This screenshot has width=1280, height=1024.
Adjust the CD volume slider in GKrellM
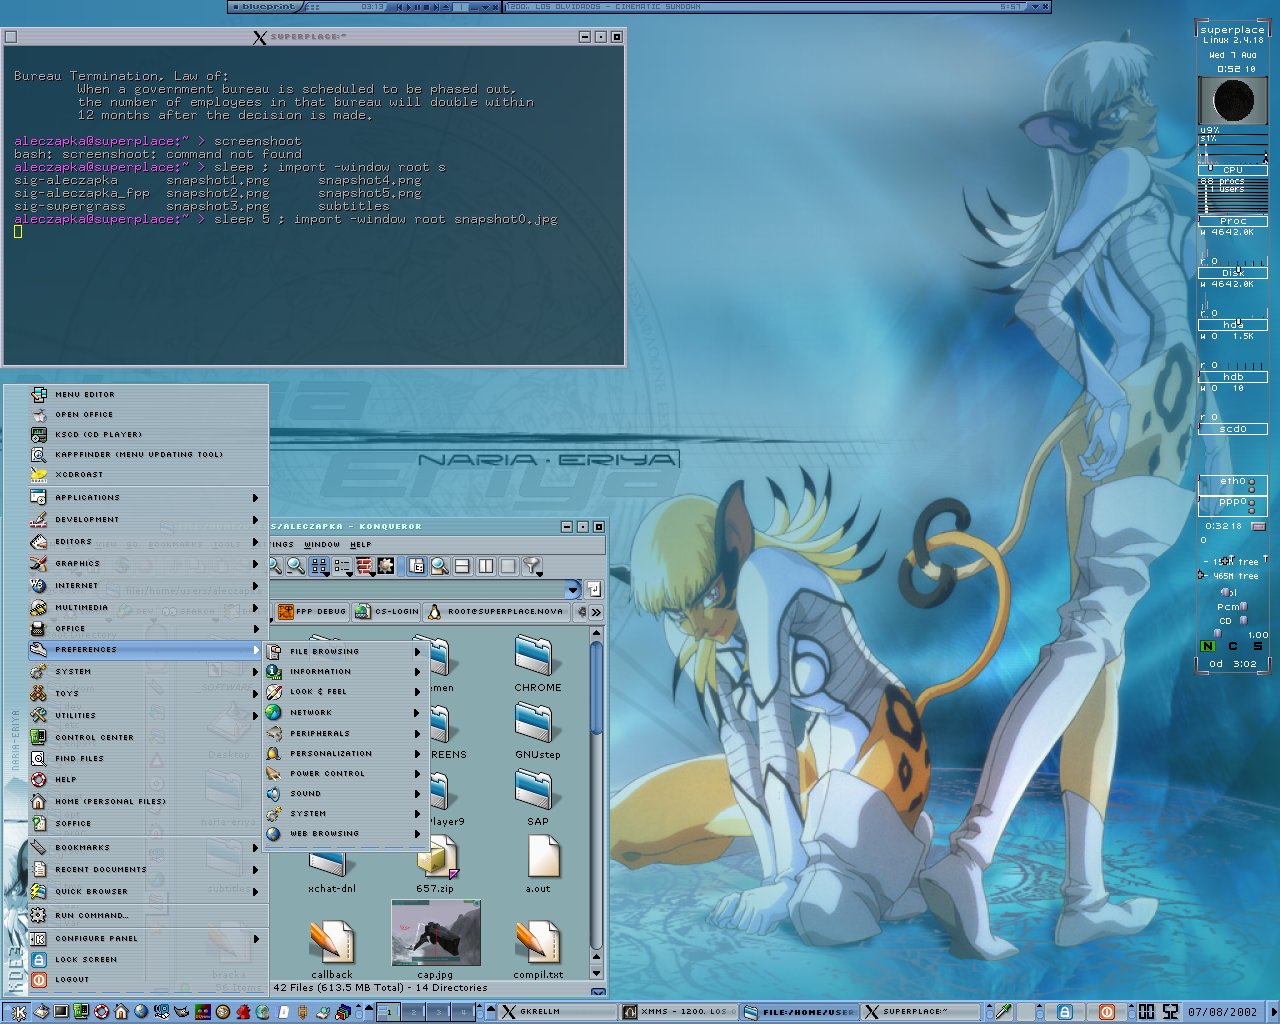tap(1243, 621)
